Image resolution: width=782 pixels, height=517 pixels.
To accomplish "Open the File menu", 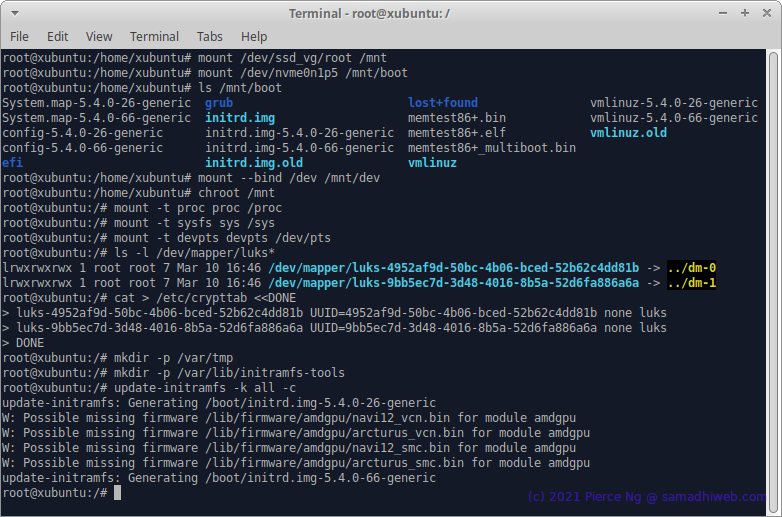I will pos(19,36).
